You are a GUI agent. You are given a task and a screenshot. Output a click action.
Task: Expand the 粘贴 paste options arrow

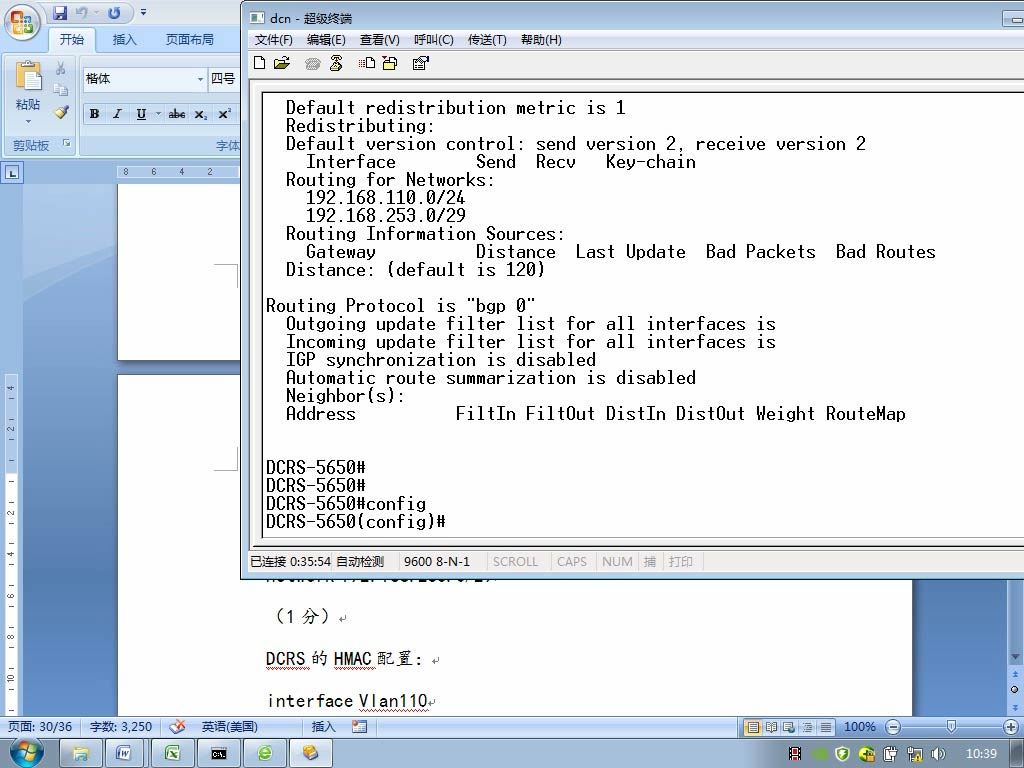pyautogui.click(x=28, y=121)
